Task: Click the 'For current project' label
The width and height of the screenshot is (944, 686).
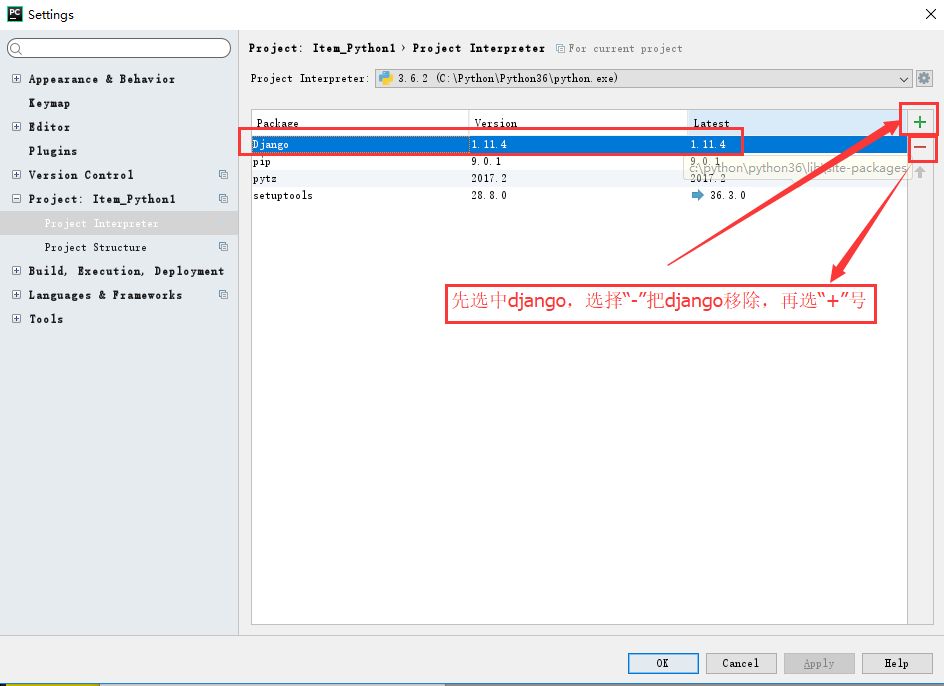Action: coord(626,49)
